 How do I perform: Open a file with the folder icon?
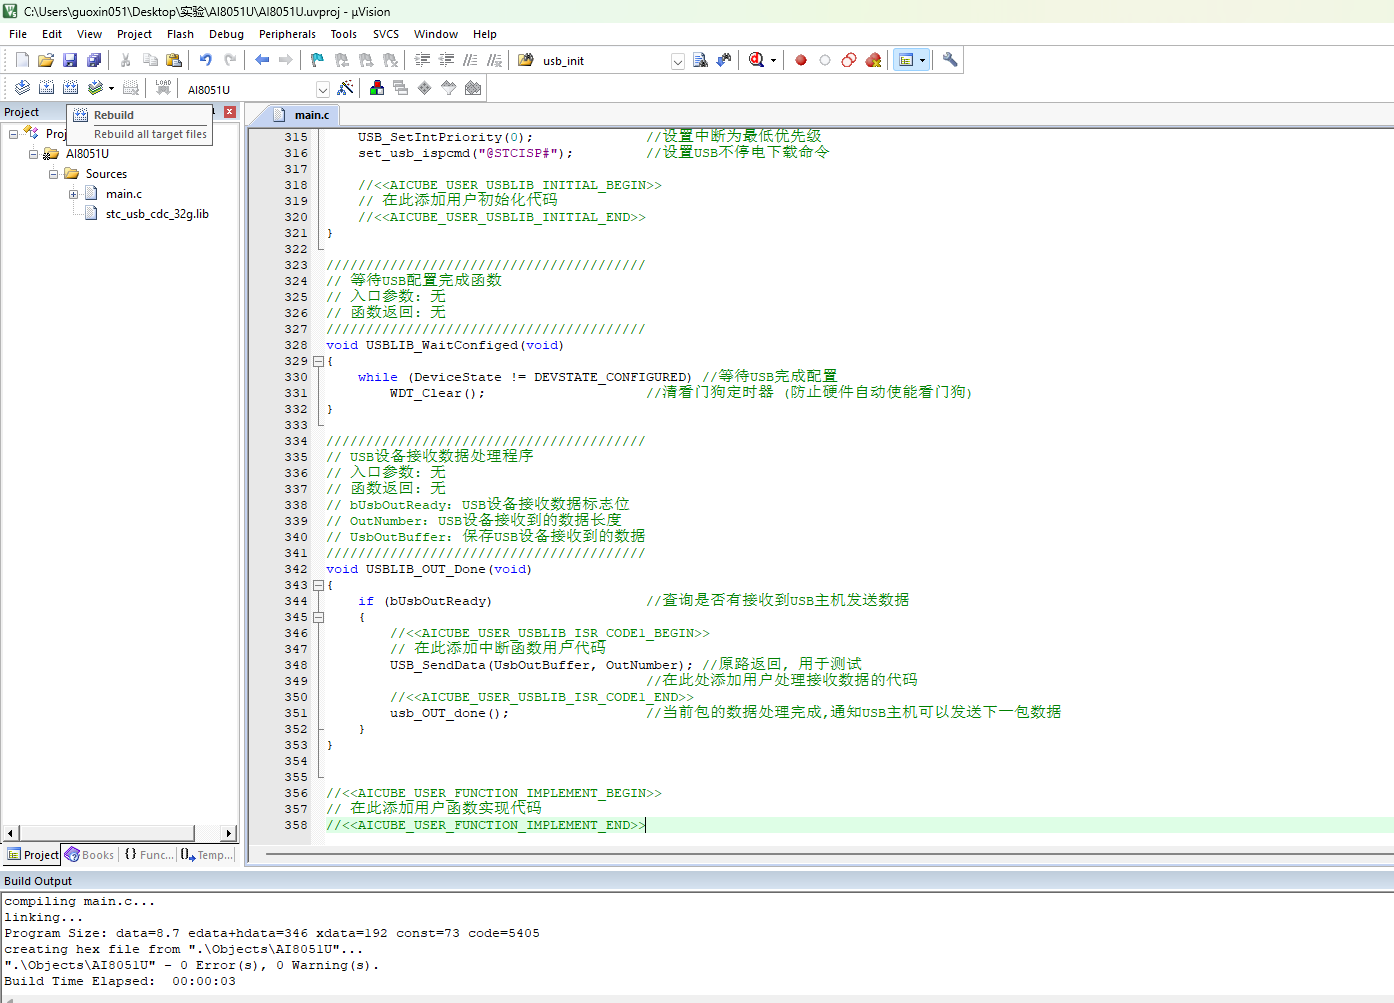tap(46, 60)
